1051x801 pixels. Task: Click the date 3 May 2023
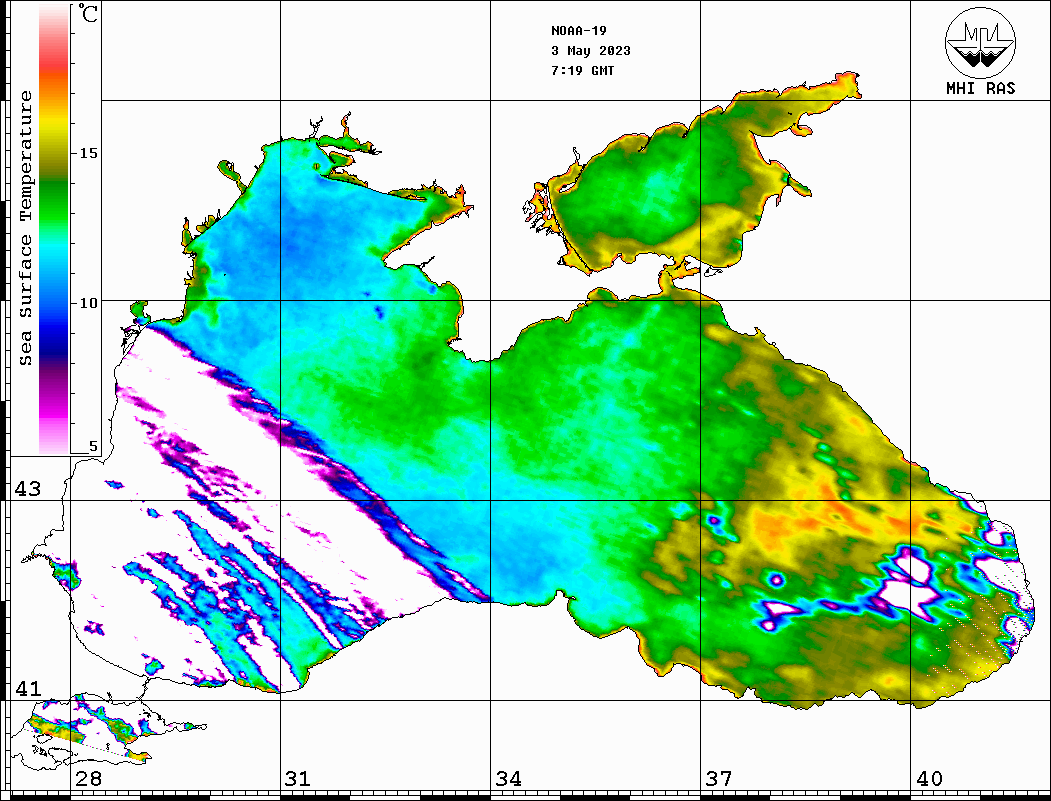(x=590, y=51)
